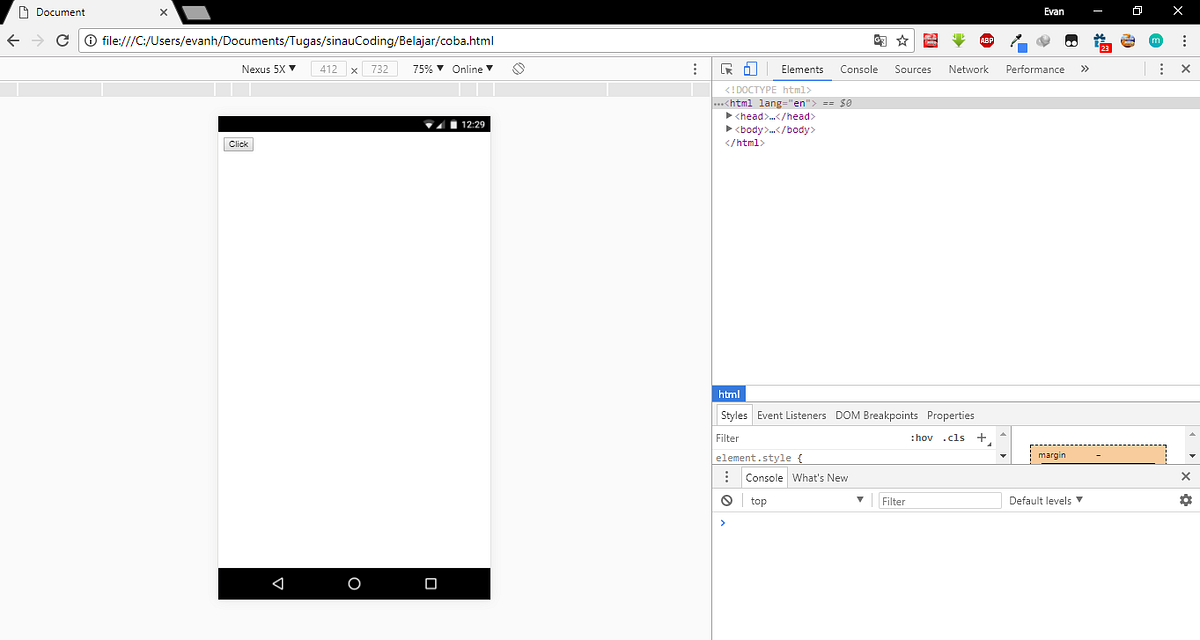Open the ColorZilla eyedropper extension
Viewport: 1200px width, 640px height.
pos(1016,40)
